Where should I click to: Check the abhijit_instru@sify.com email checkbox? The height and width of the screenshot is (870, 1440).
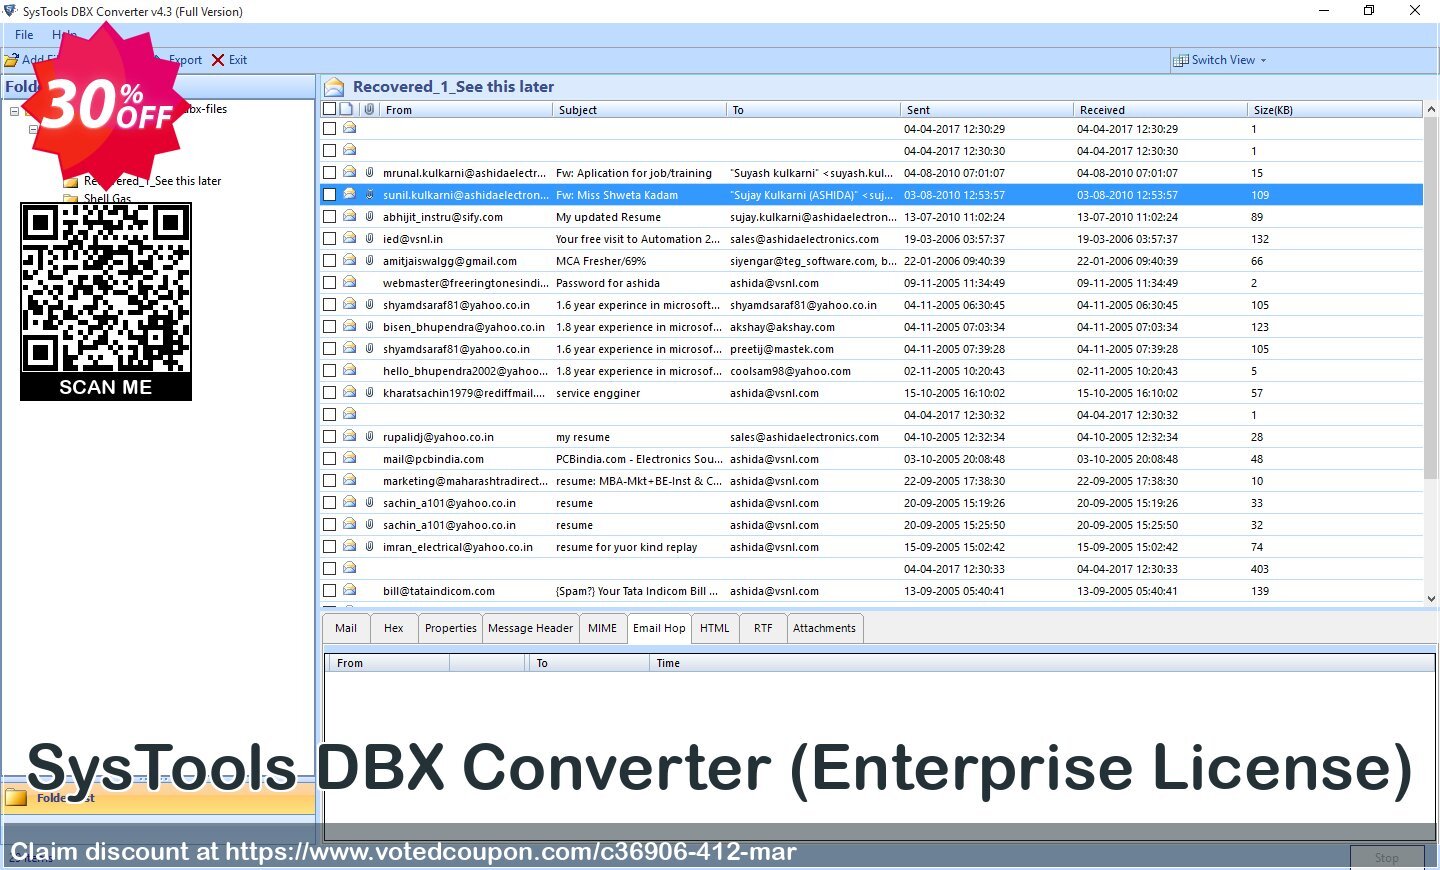coord(329,217)
